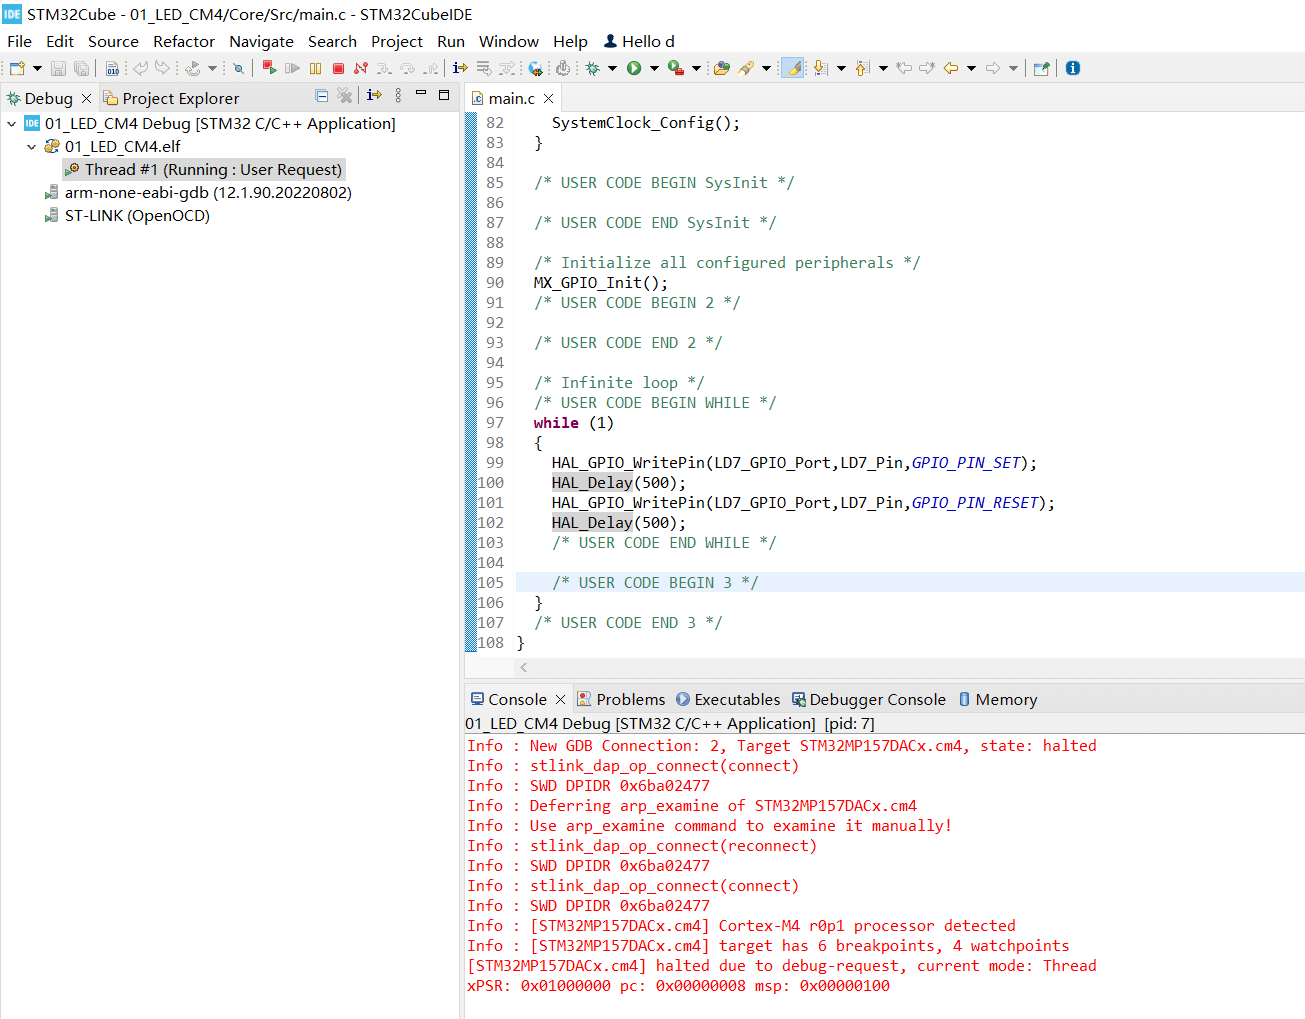This screenshot has width=1305, height=1019.
Task: Close the Console view tab
Action: 560,699
